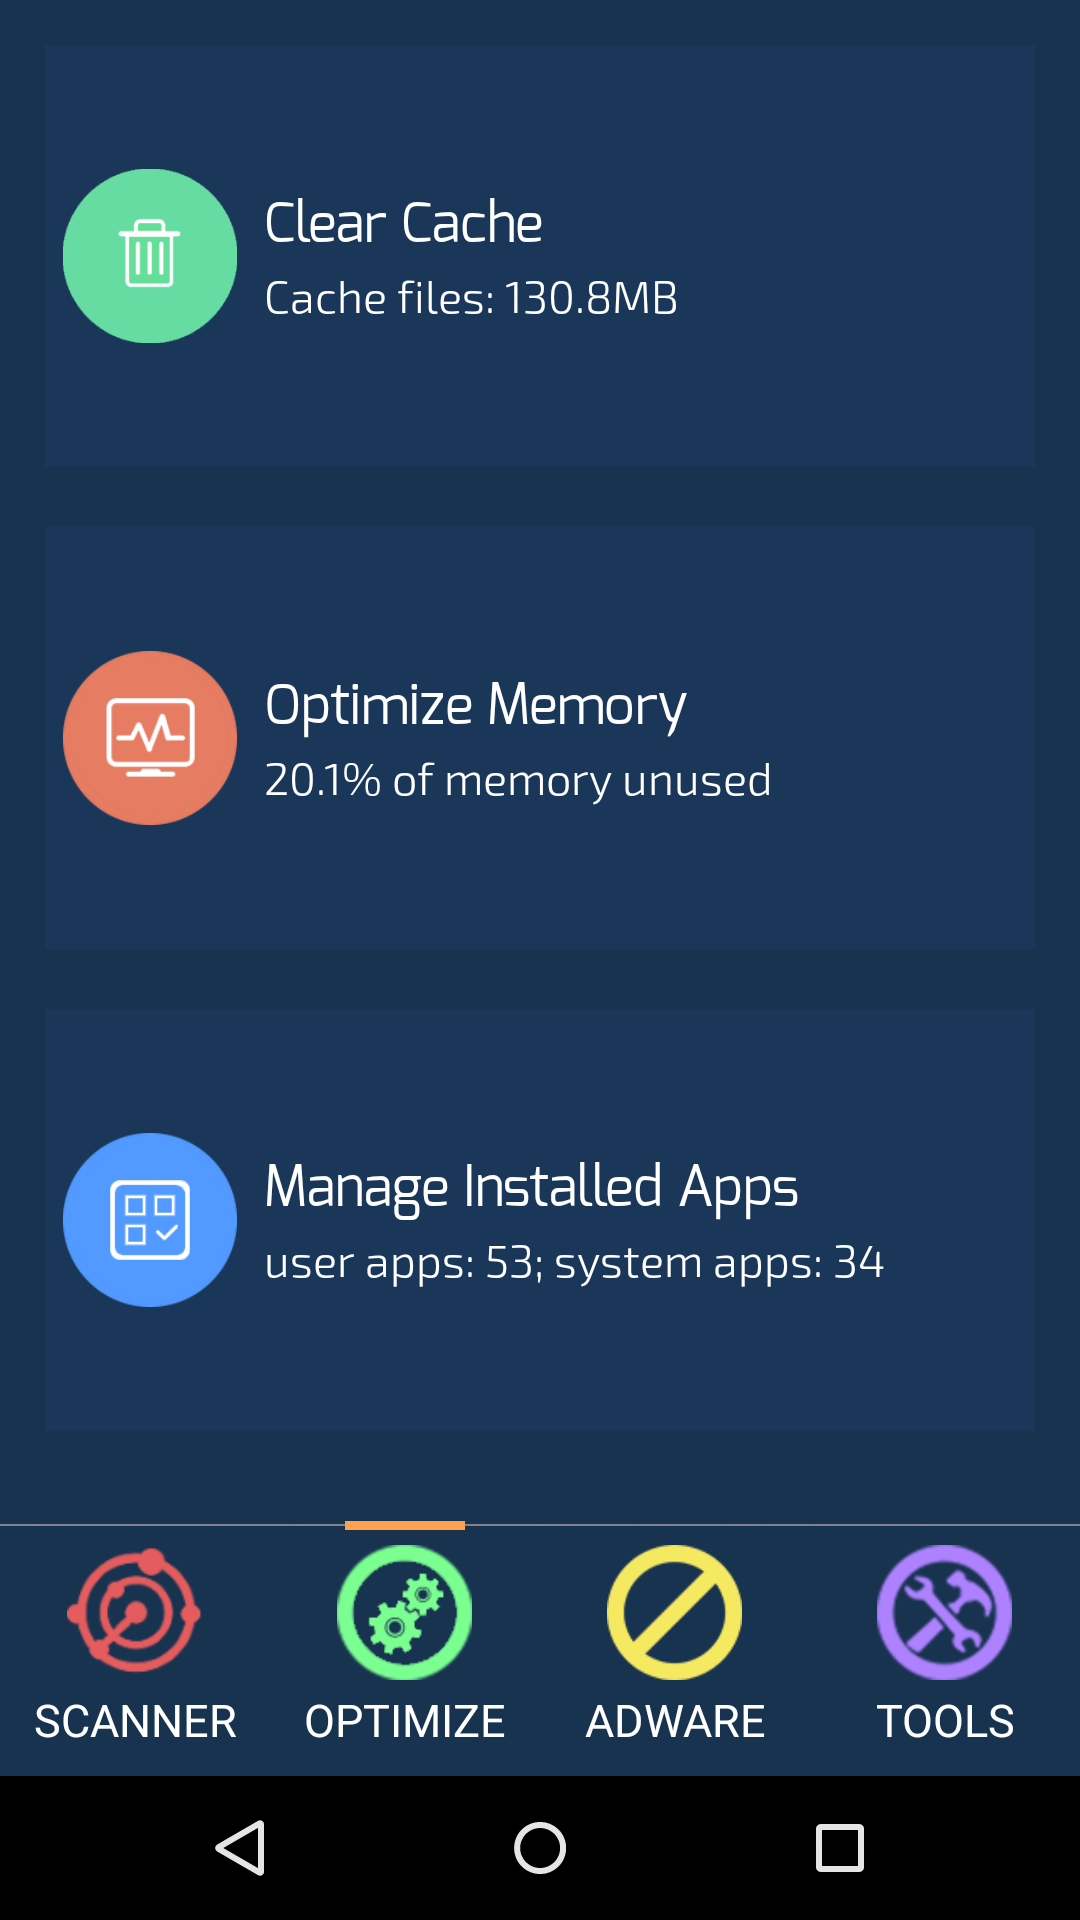Tap the purple Tools wrench icon
The width and height of the screenshot is (1080, 1920).
click(945, 1612)
